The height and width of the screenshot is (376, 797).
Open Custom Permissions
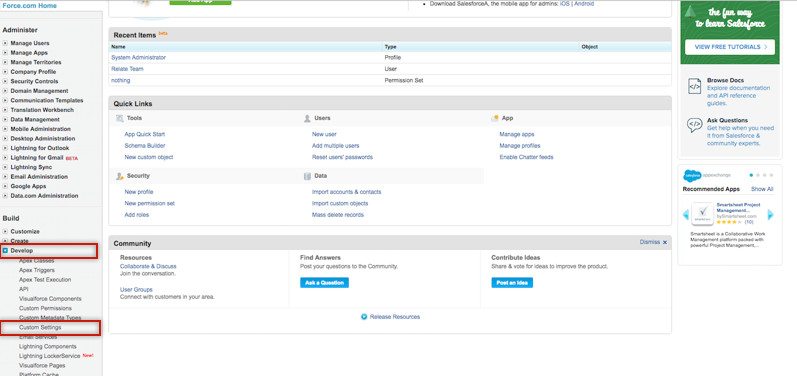(x=45, y=308)
